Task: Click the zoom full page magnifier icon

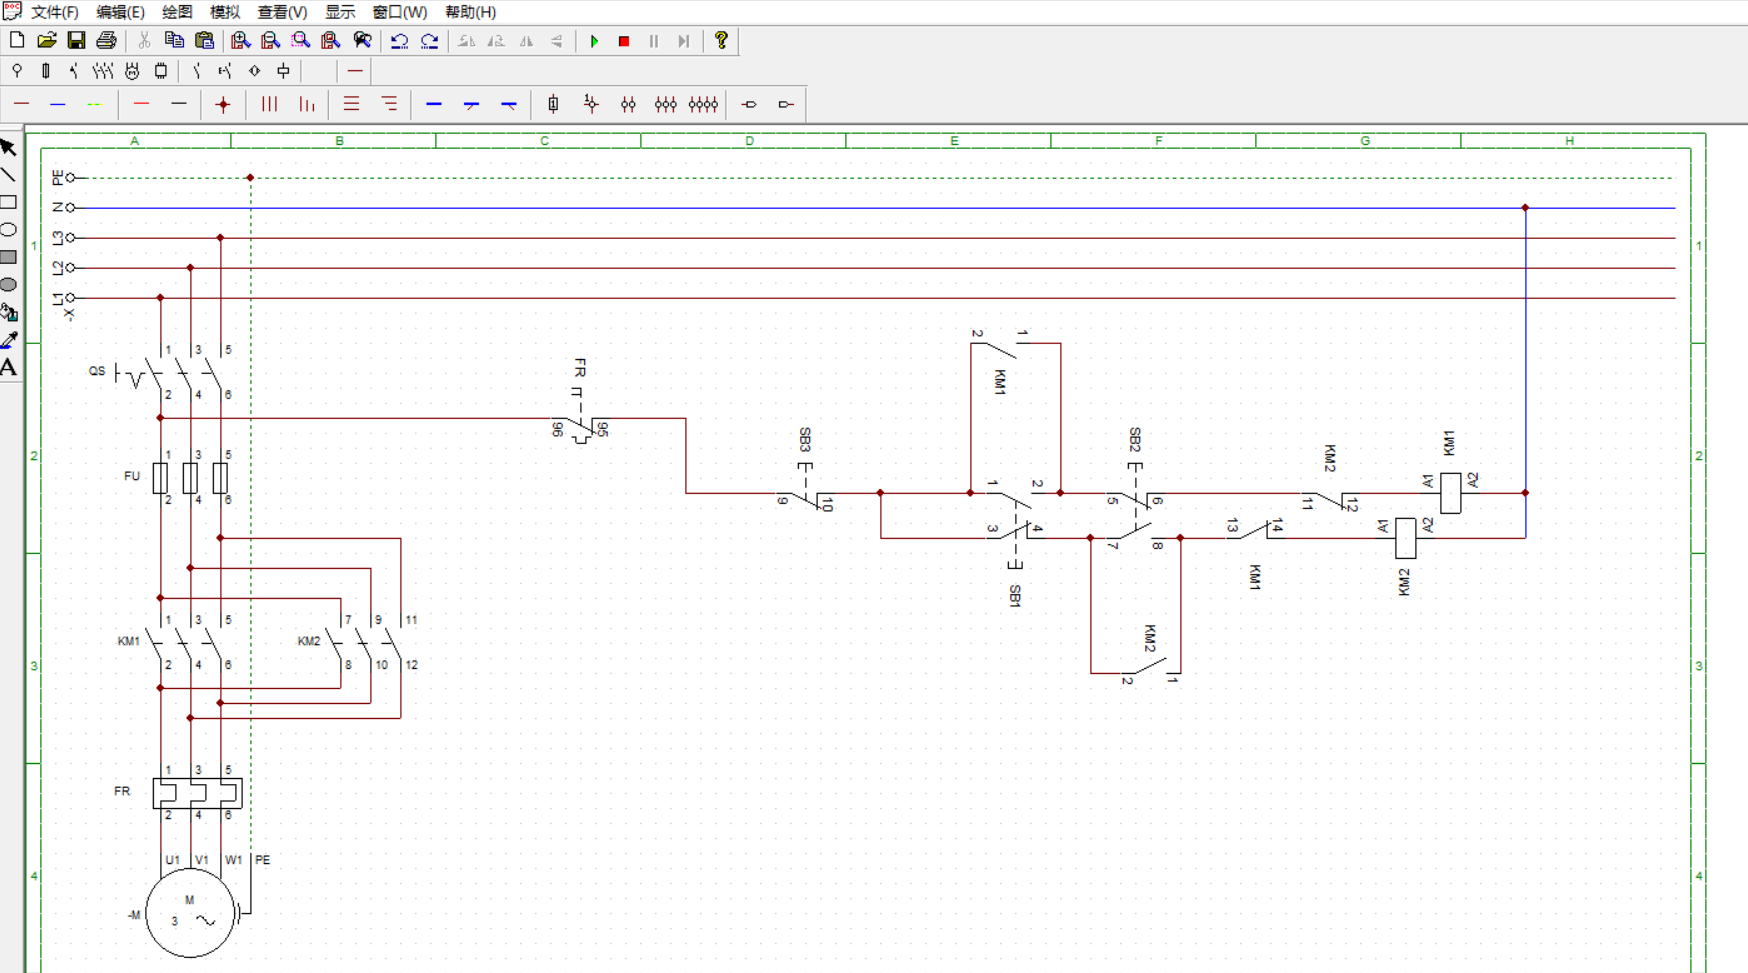Action: [331, 41]
